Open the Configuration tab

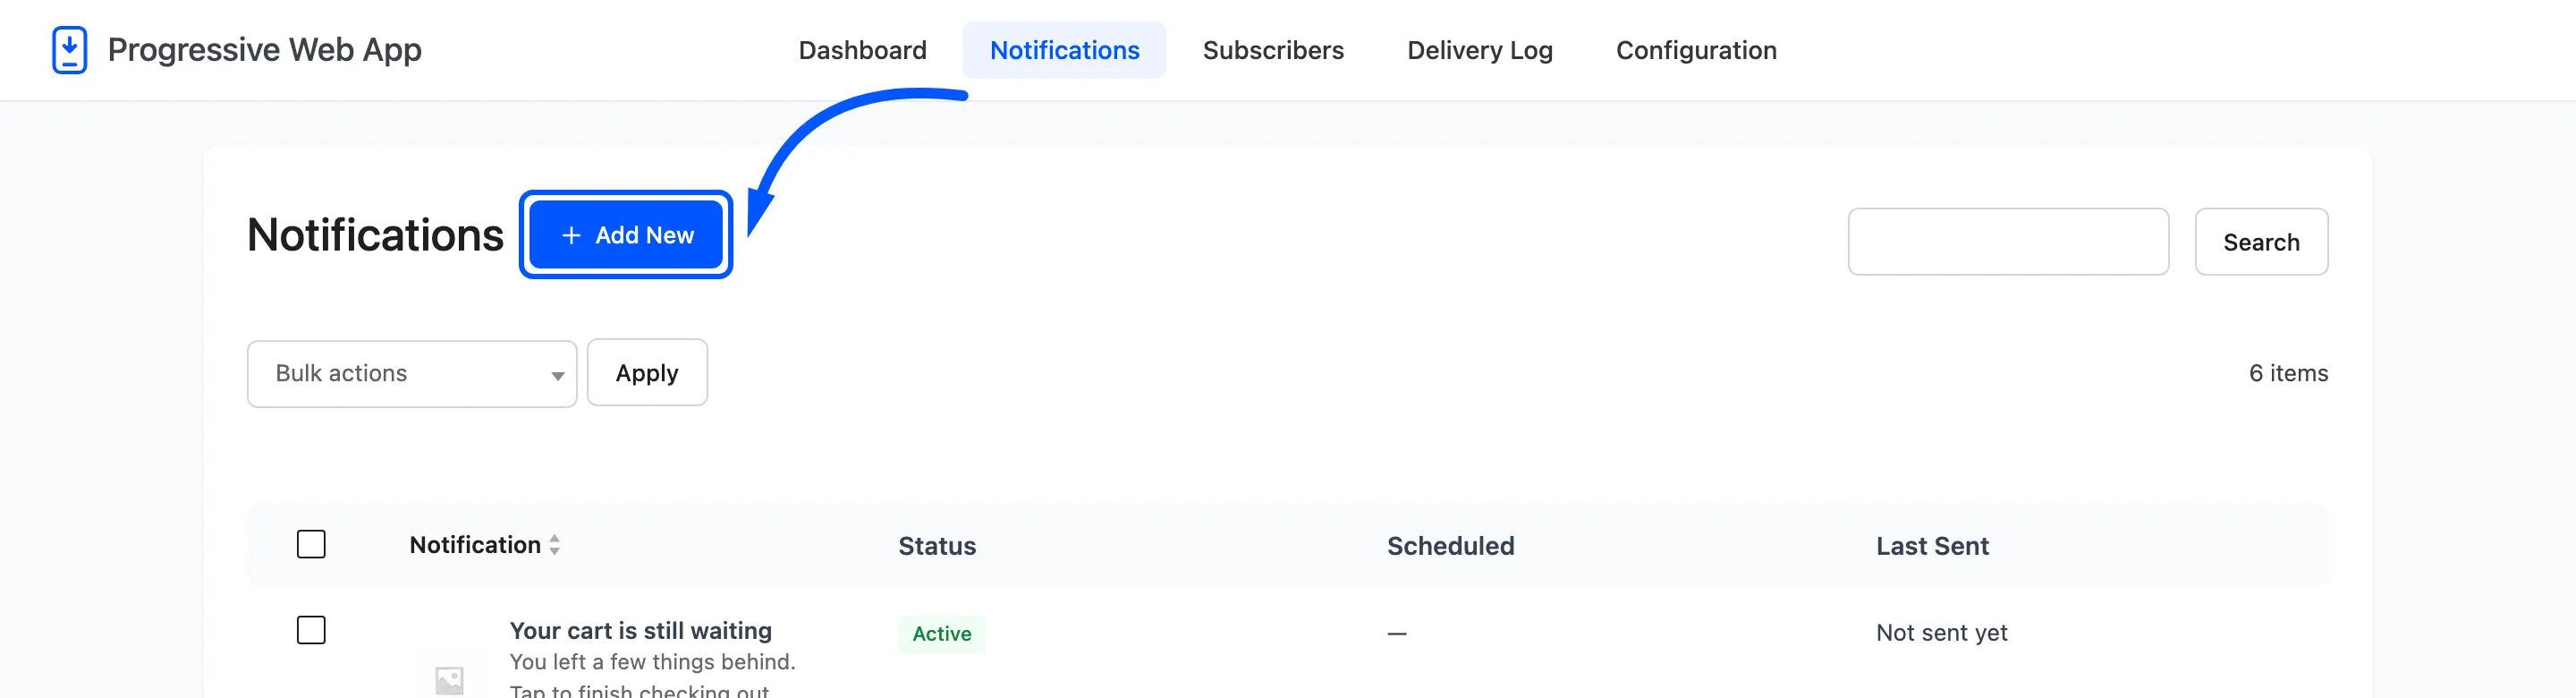point(1696,50)
